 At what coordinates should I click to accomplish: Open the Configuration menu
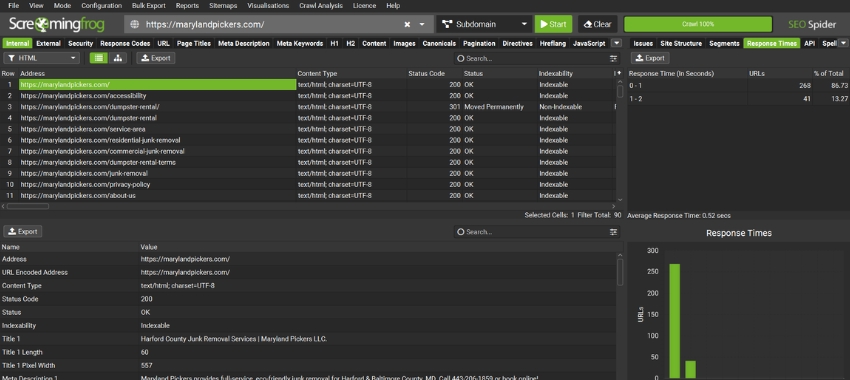click(x=101, y=5)
